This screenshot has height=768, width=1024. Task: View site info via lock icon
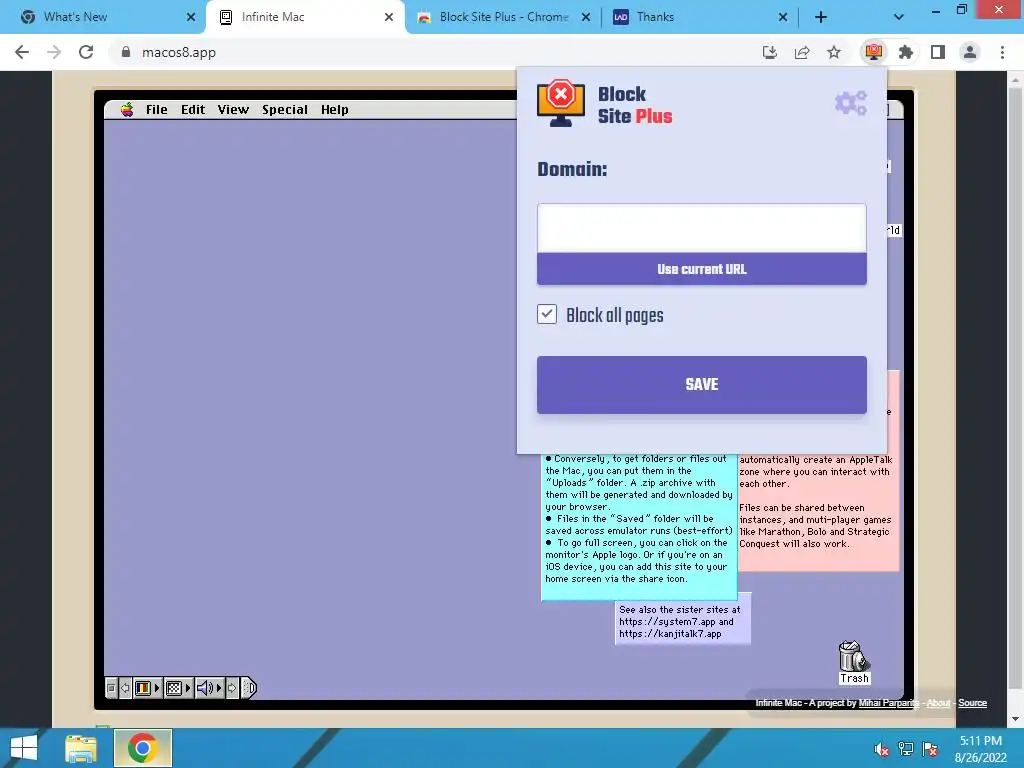(x=126, y=52)
